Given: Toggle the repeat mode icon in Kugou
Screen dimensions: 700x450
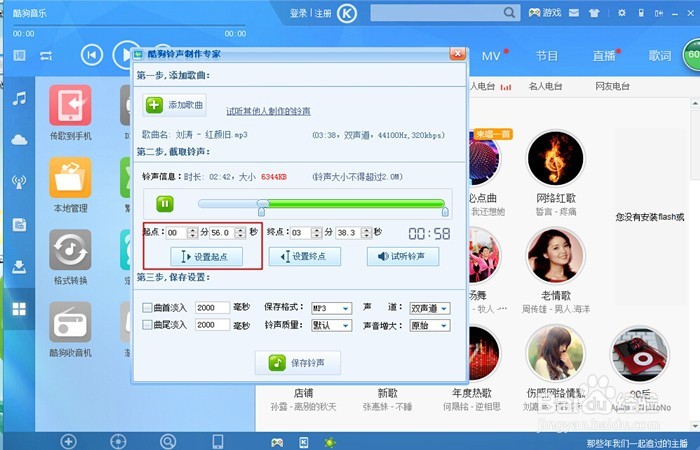Looking at the screenshot, I should 46,56.
